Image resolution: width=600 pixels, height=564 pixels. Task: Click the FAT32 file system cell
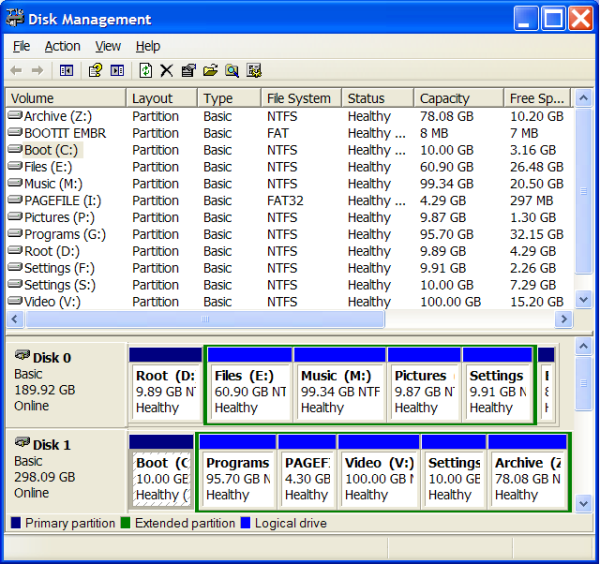click(285, 200)
